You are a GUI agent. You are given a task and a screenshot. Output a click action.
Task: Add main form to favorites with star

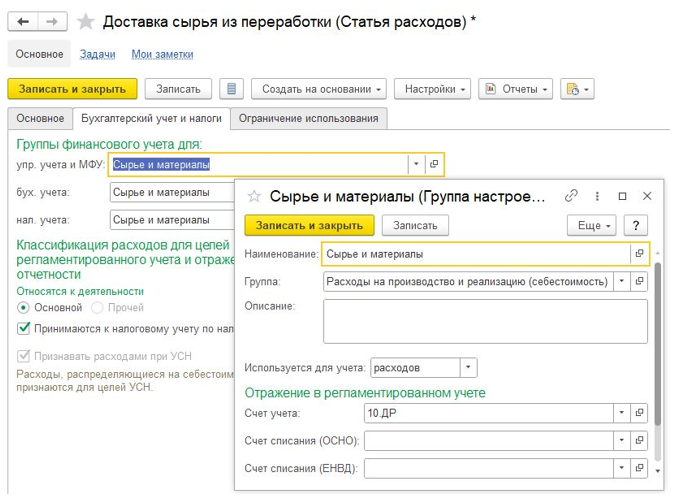(x=86, y=22)
